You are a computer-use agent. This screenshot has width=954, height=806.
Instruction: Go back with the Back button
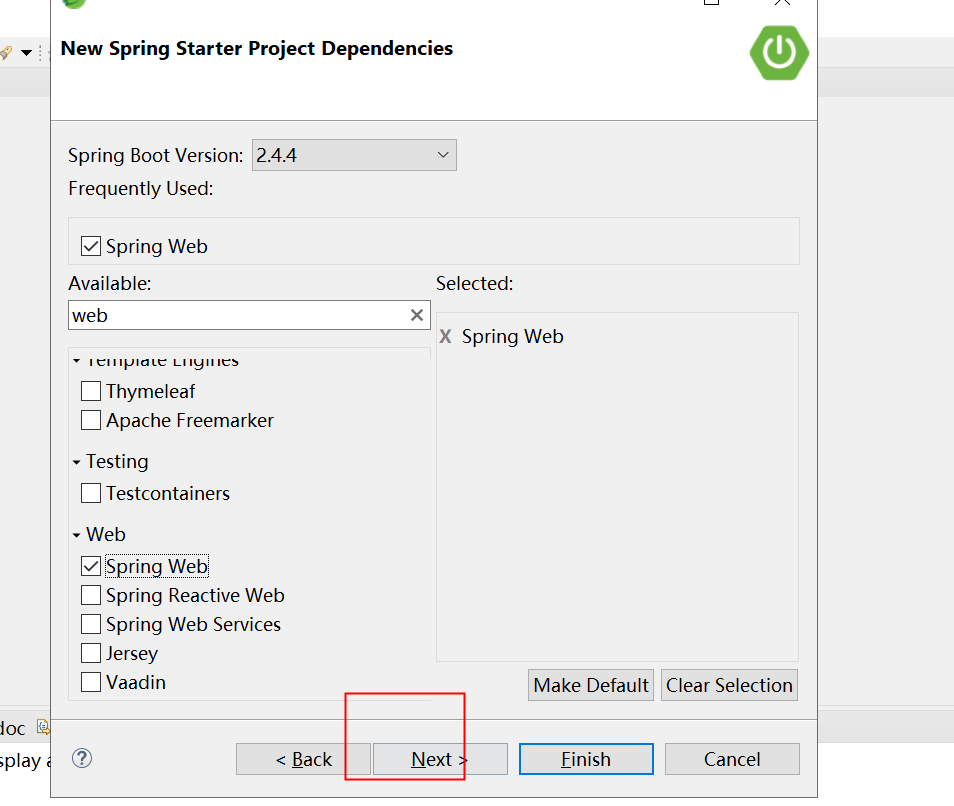(303, 759)
